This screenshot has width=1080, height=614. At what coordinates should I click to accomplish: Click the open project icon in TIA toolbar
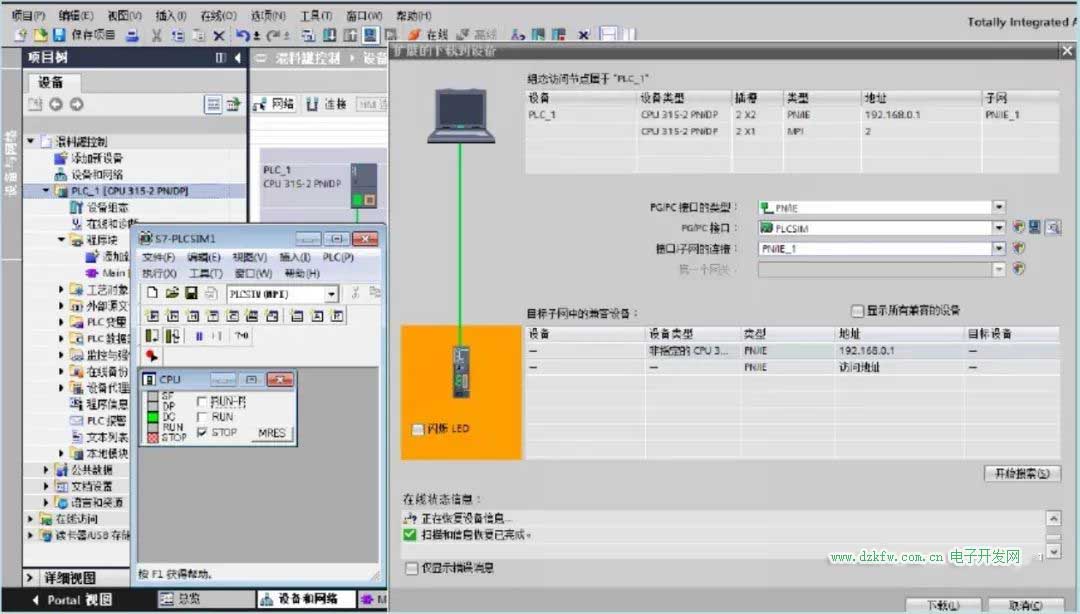pyautogui.click(x=41, y=34)
